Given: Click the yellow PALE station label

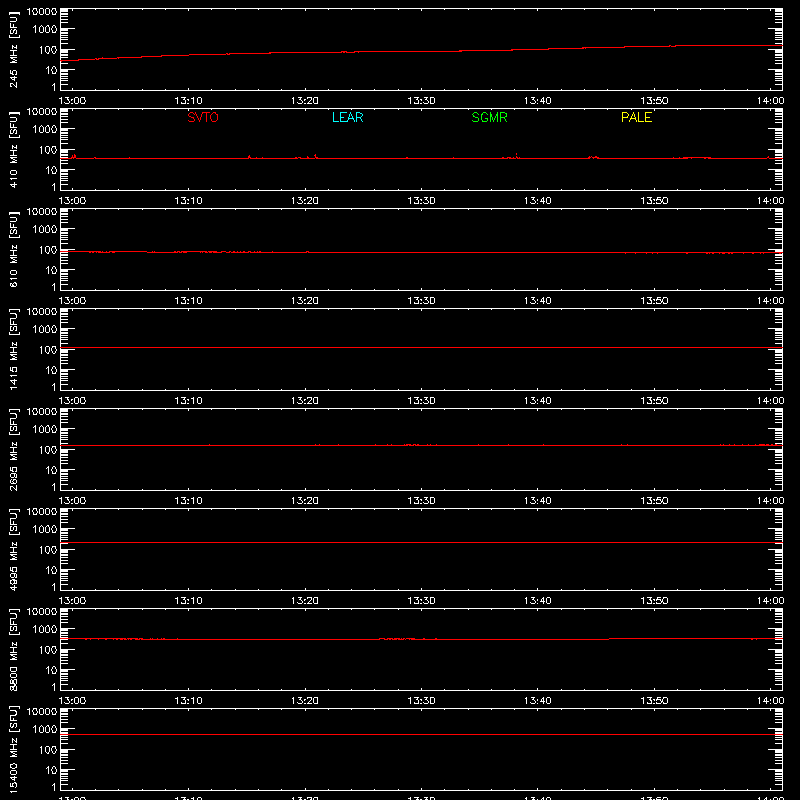Looking at the screenshot, I should tap(636, 117).
